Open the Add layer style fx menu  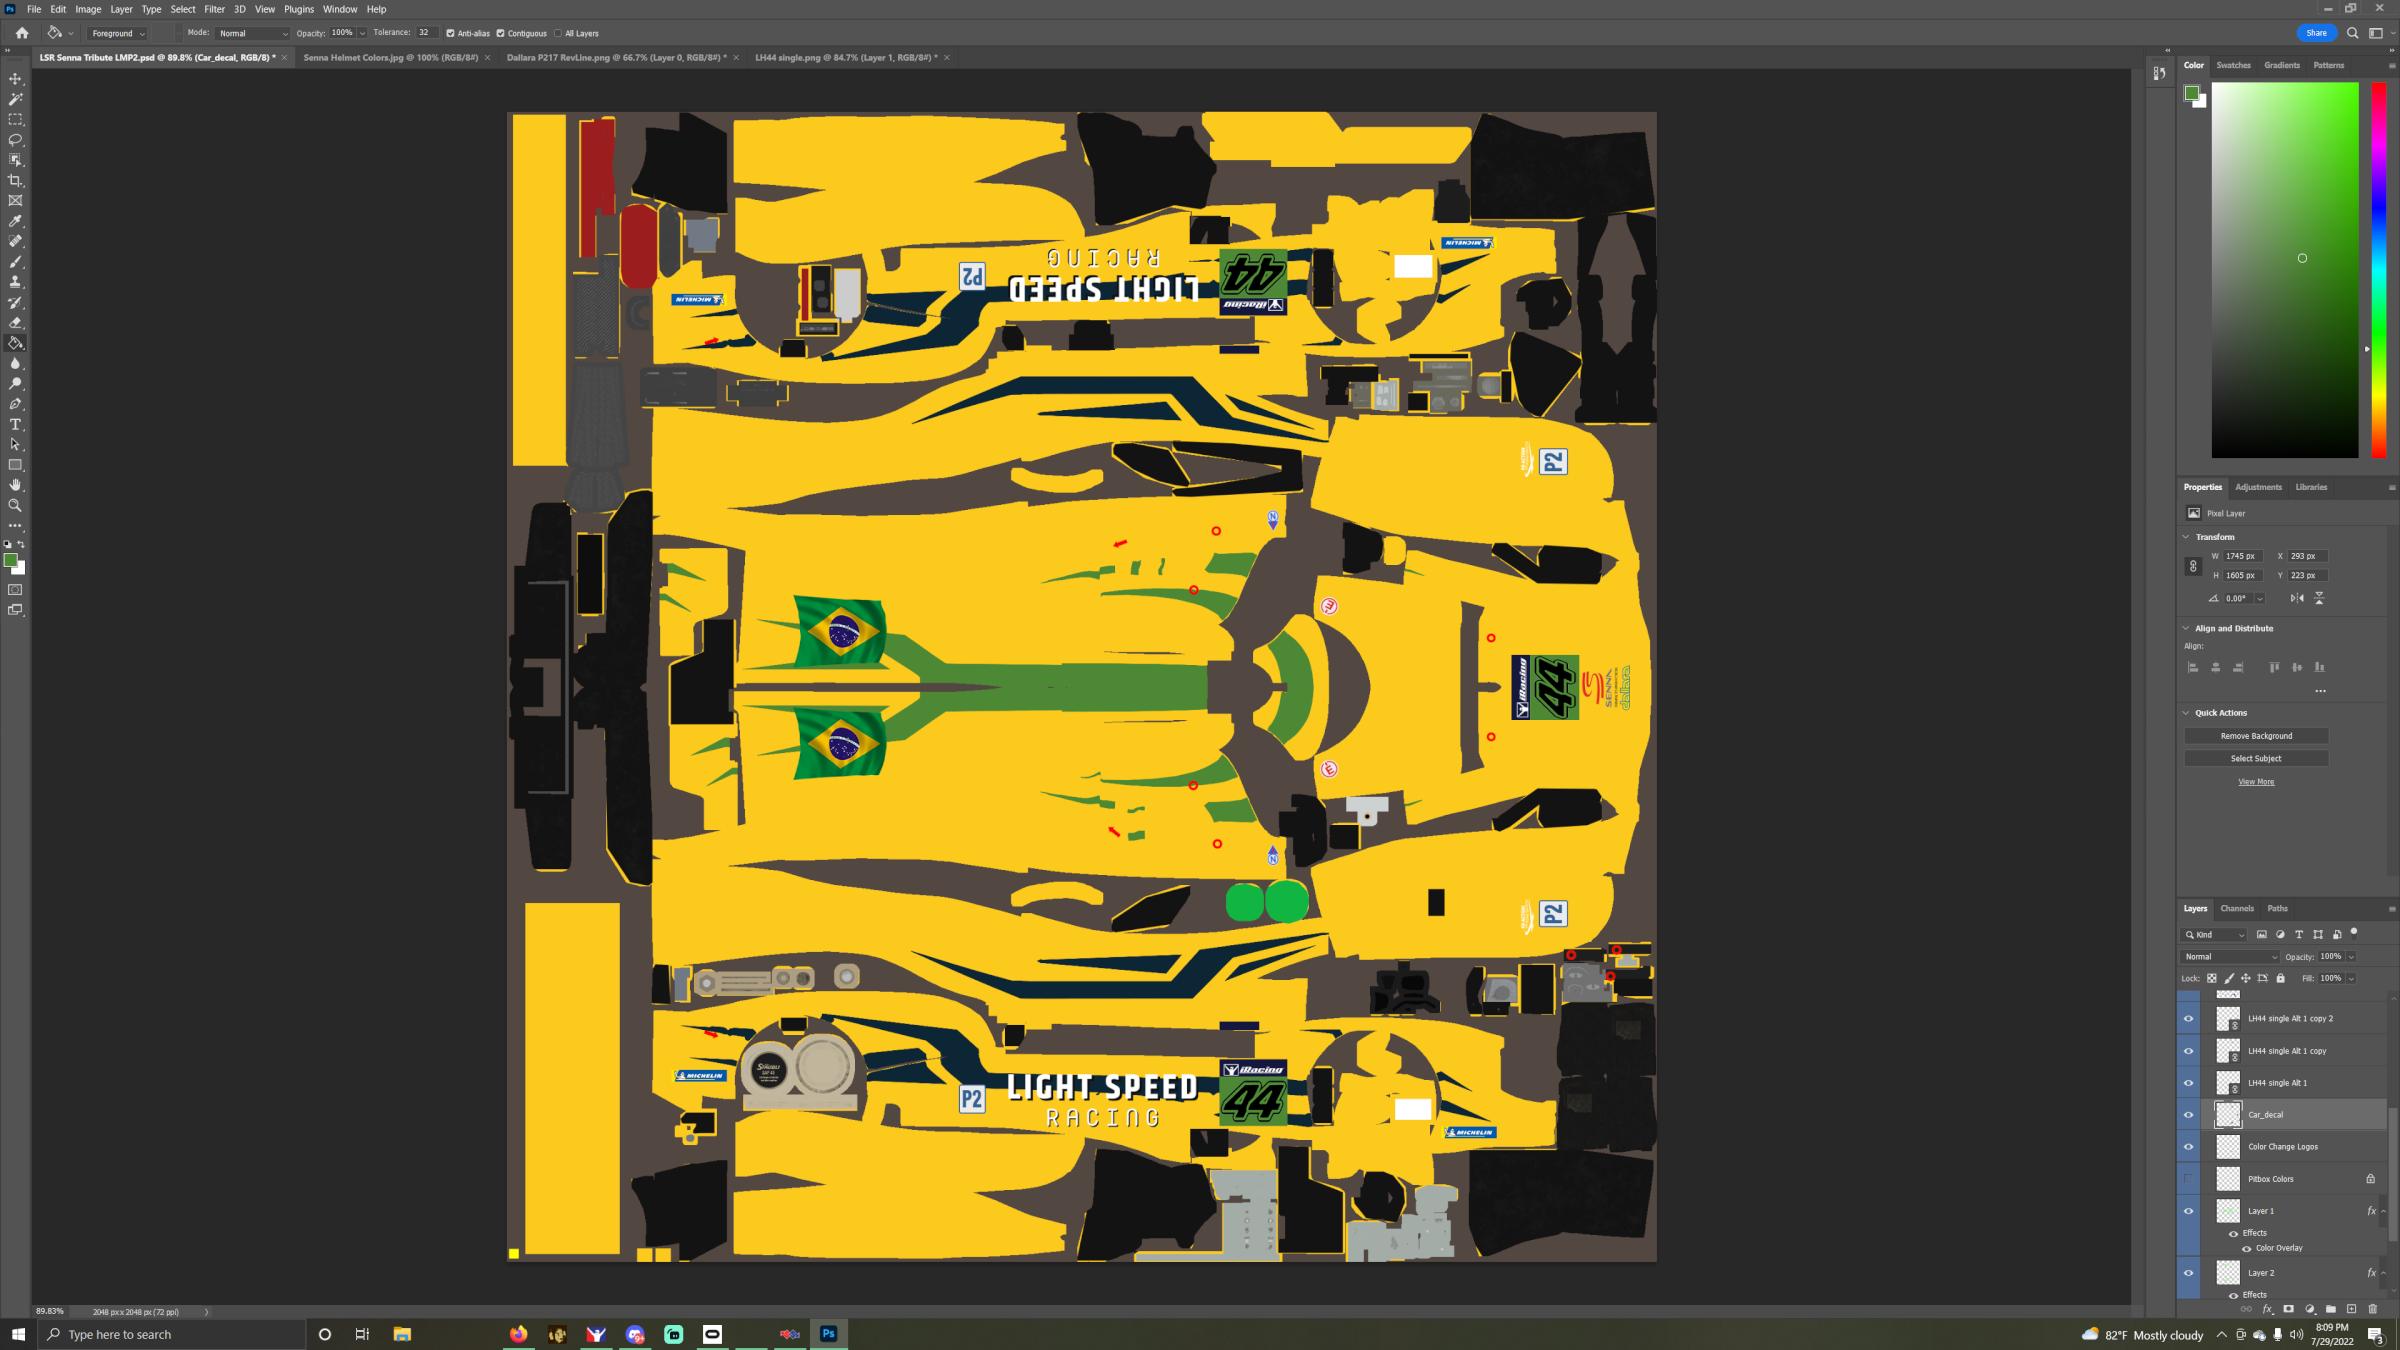click(x=2267, y=1309)
